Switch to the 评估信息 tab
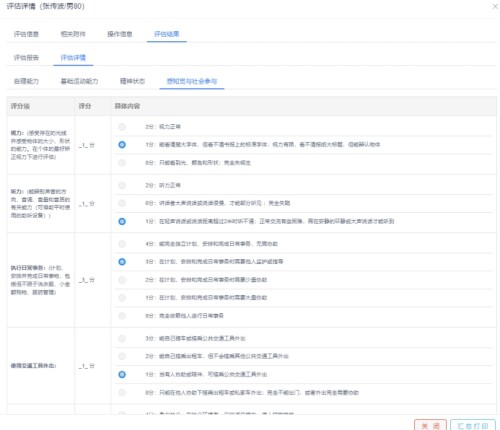The height and width of the screenshot is (430, 500). [26, 34]
